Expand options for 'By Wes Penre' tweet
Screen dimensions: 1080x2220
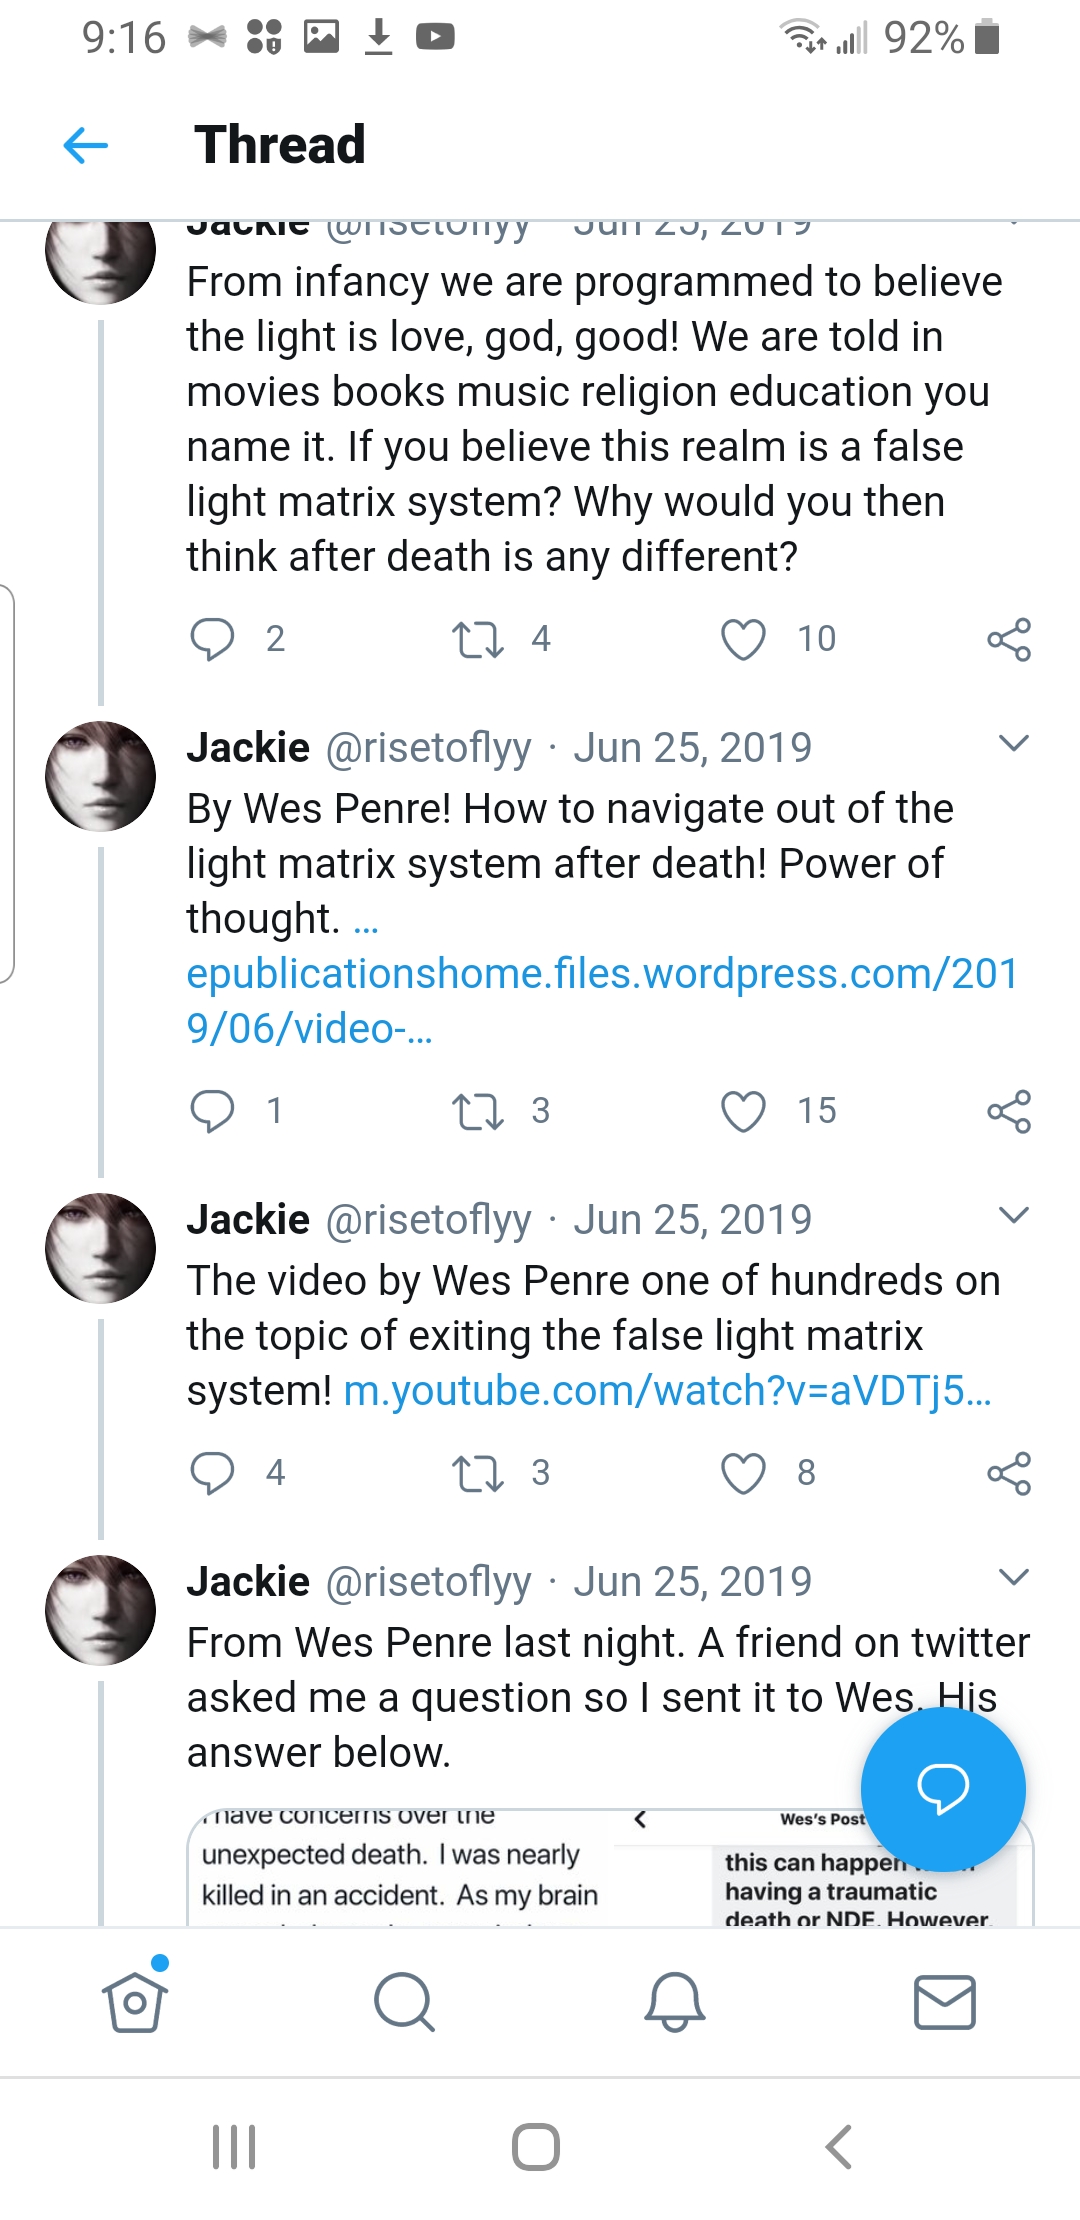point(1013,743)
